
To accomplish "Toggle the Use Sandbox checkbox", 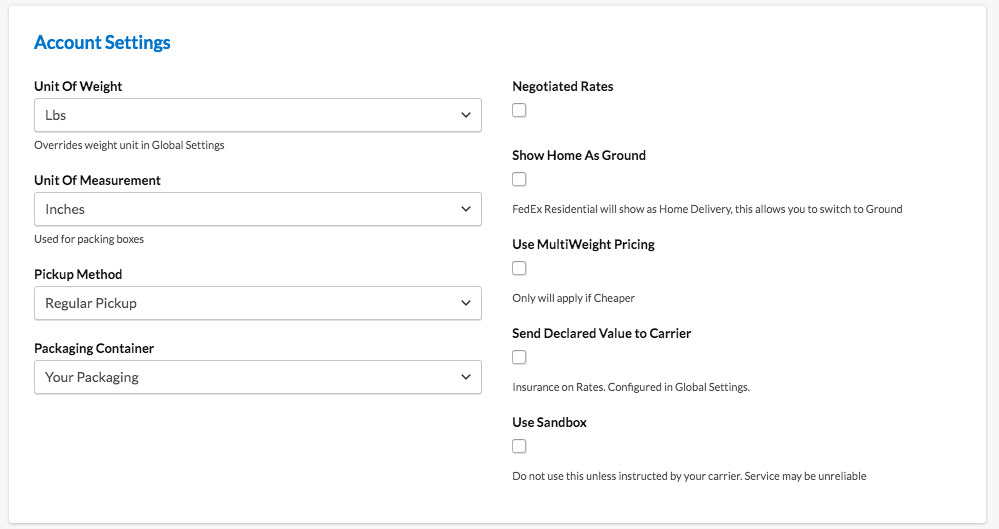I will 519,446.
